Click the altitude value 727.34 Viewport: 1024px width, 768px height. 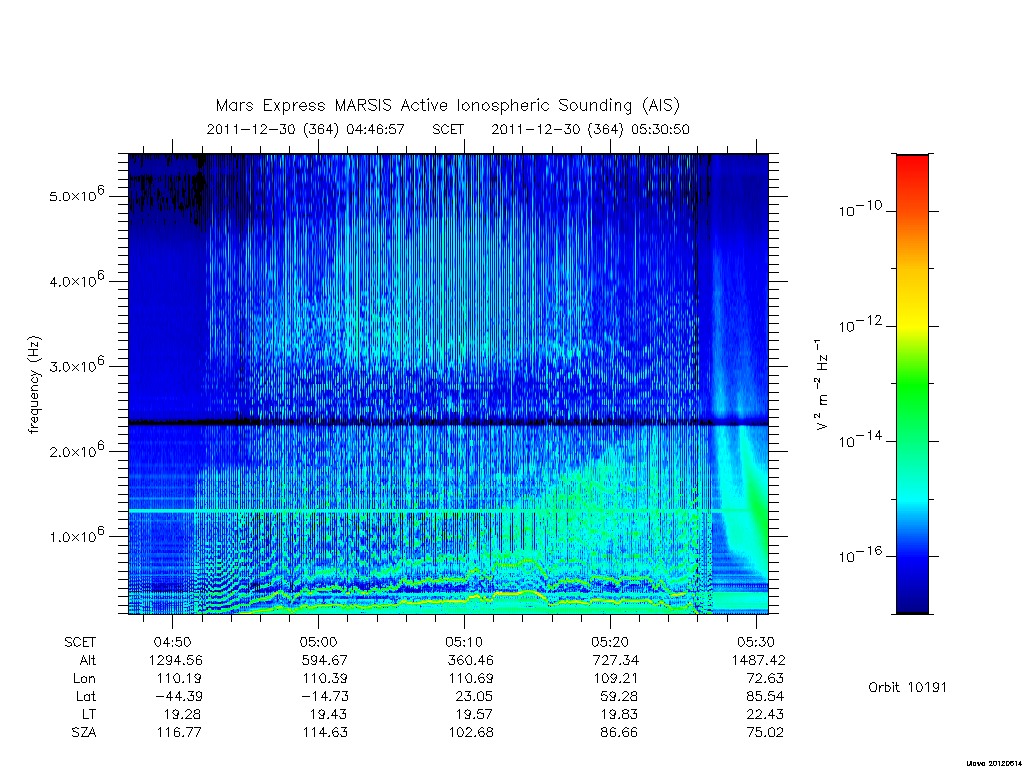[x=616, y=660]
